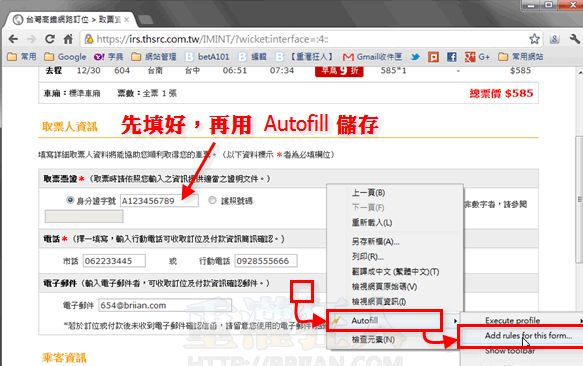The width and height of the screenshot is (583, 366).
Task: Select the 護照號碼 radio button
Action: tap(212, 200)
